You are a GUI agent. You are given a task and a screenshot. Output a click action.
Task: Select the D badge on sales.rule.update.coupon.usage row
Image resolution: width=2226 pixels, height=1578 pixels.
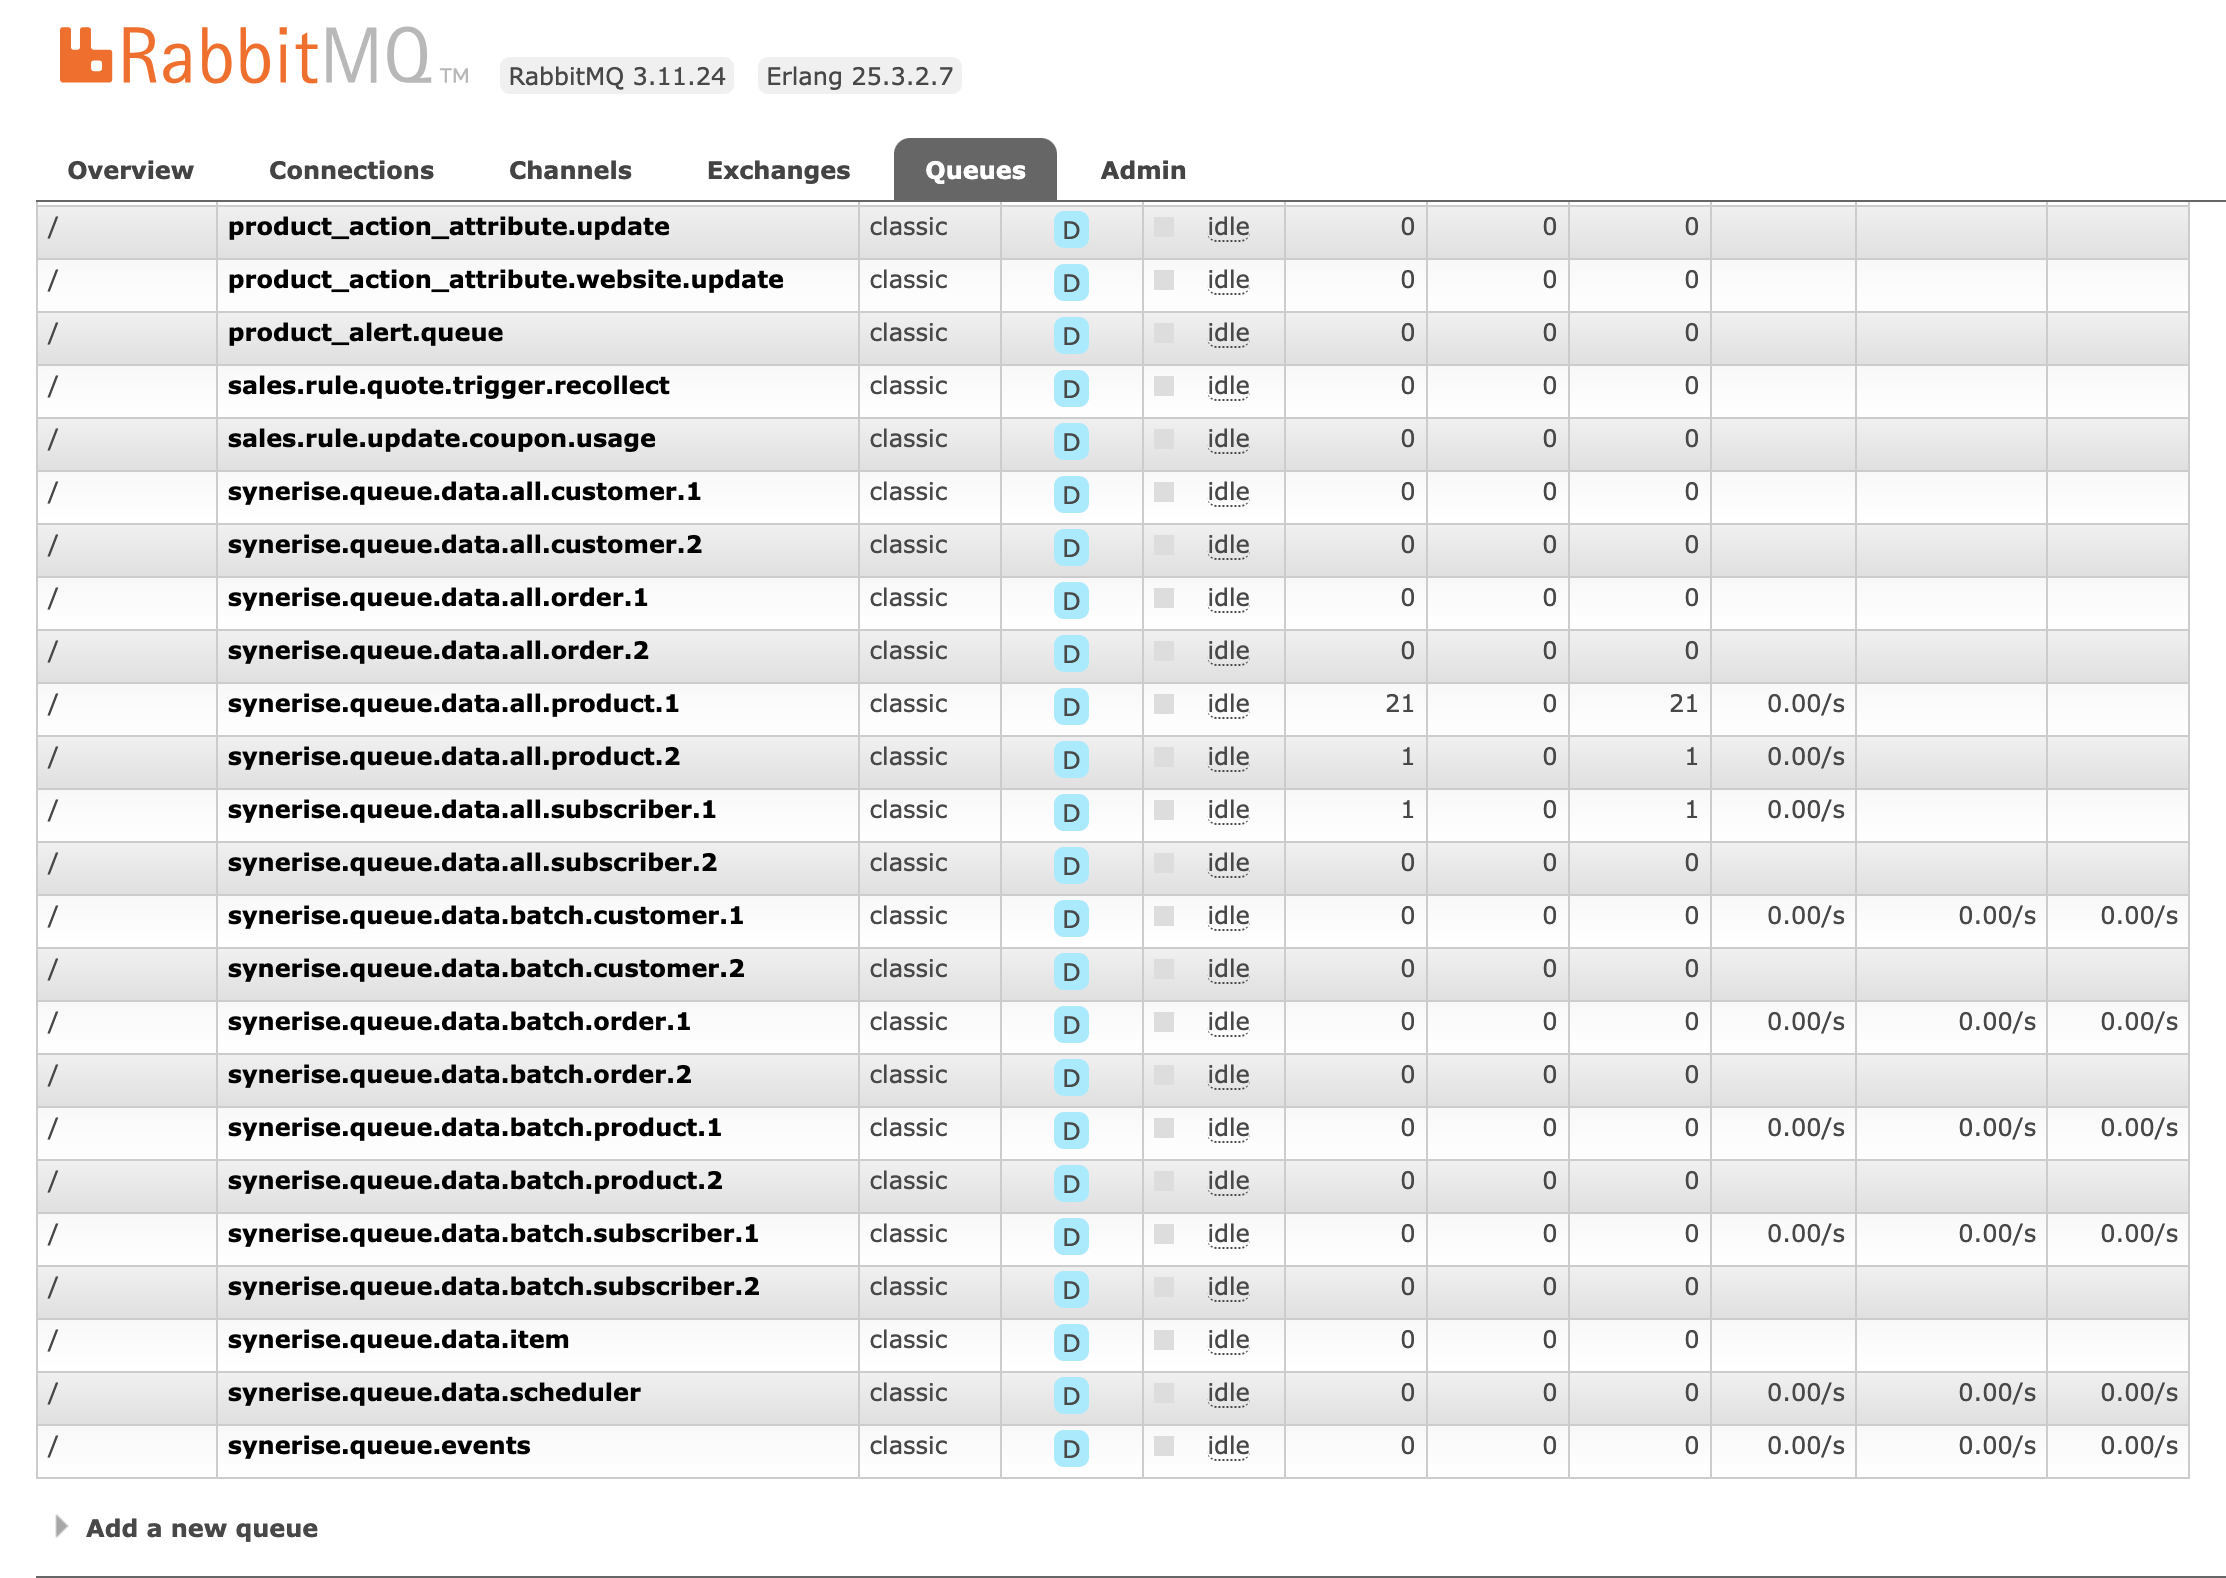pyautogui.click(x=1070, y=442)
